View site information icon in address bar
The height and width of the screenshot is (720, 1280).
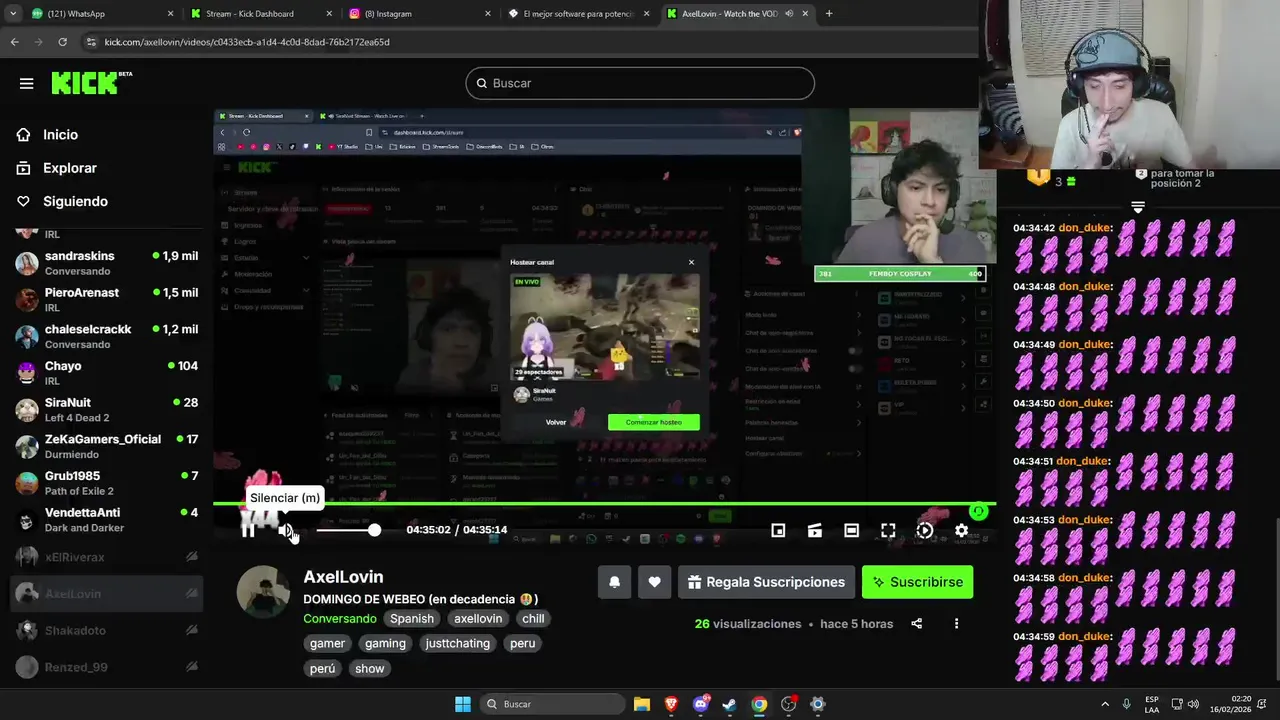(x=91, y=42)
